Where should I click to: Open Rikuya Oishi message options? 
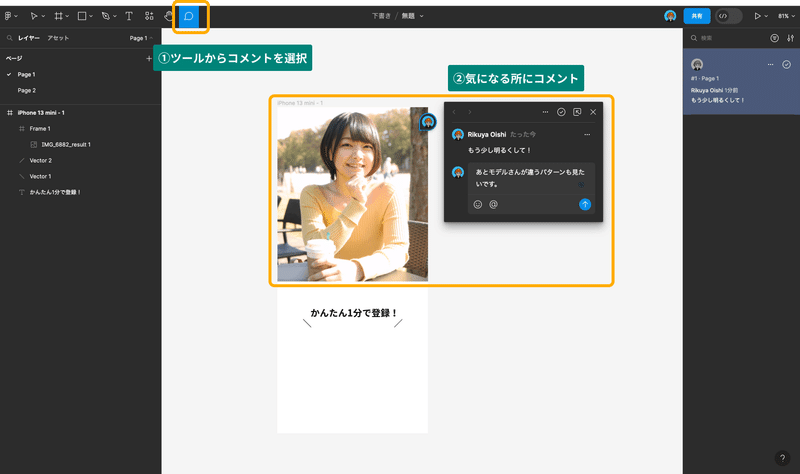(x=587, y=135)
